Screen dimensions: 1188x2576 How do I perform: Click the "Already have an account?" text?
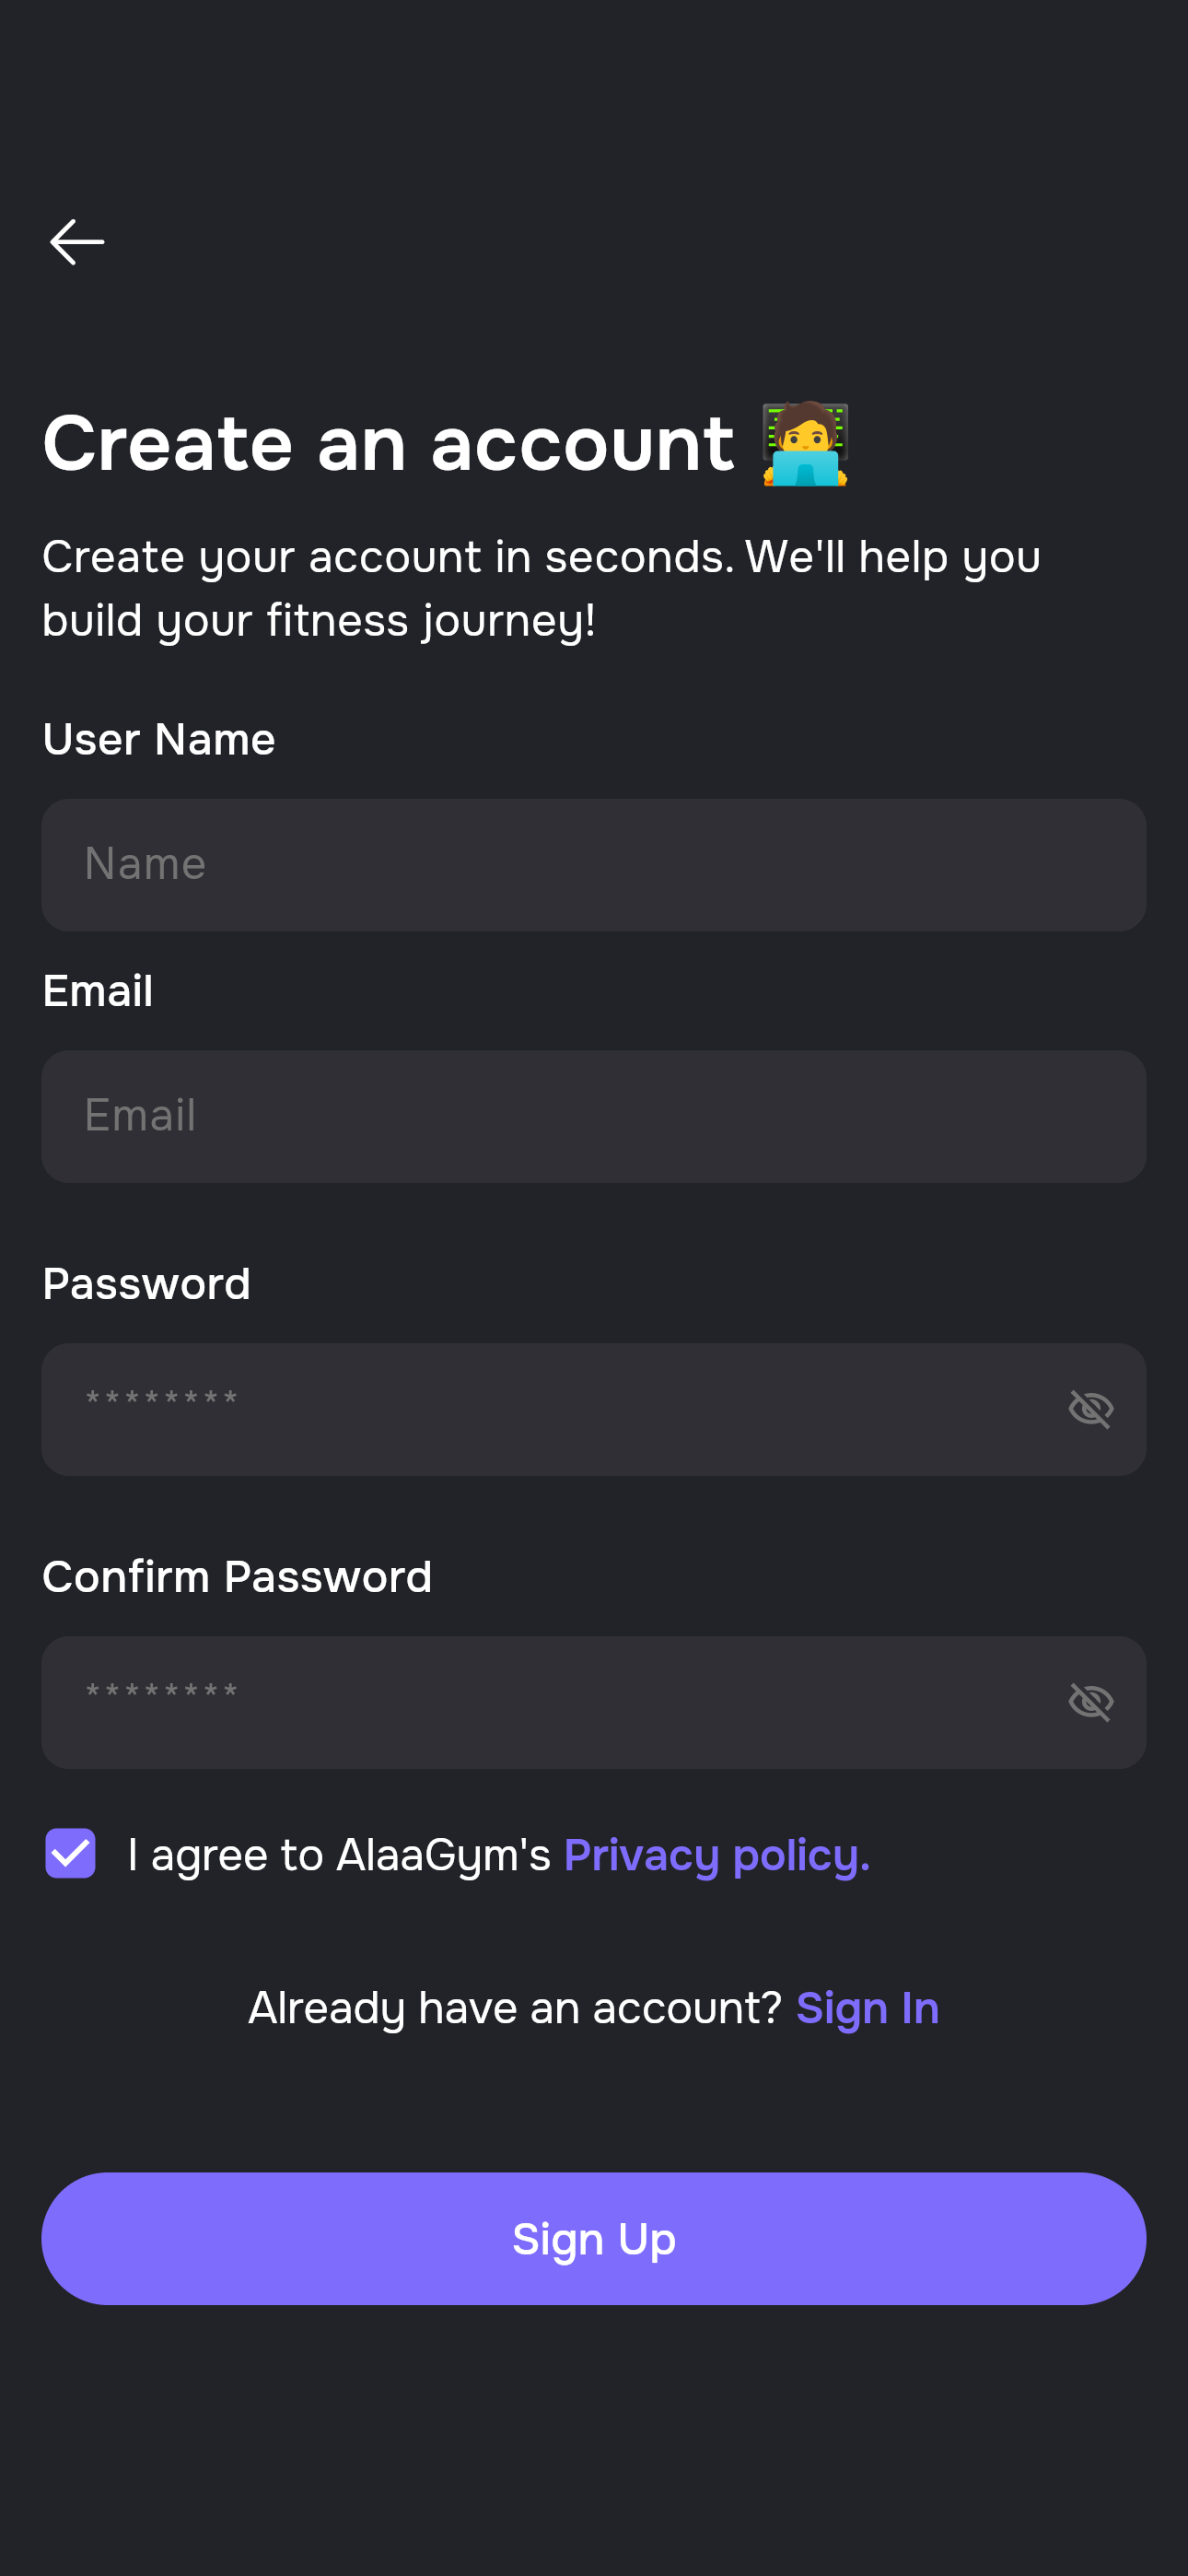tap(514, 2008)
